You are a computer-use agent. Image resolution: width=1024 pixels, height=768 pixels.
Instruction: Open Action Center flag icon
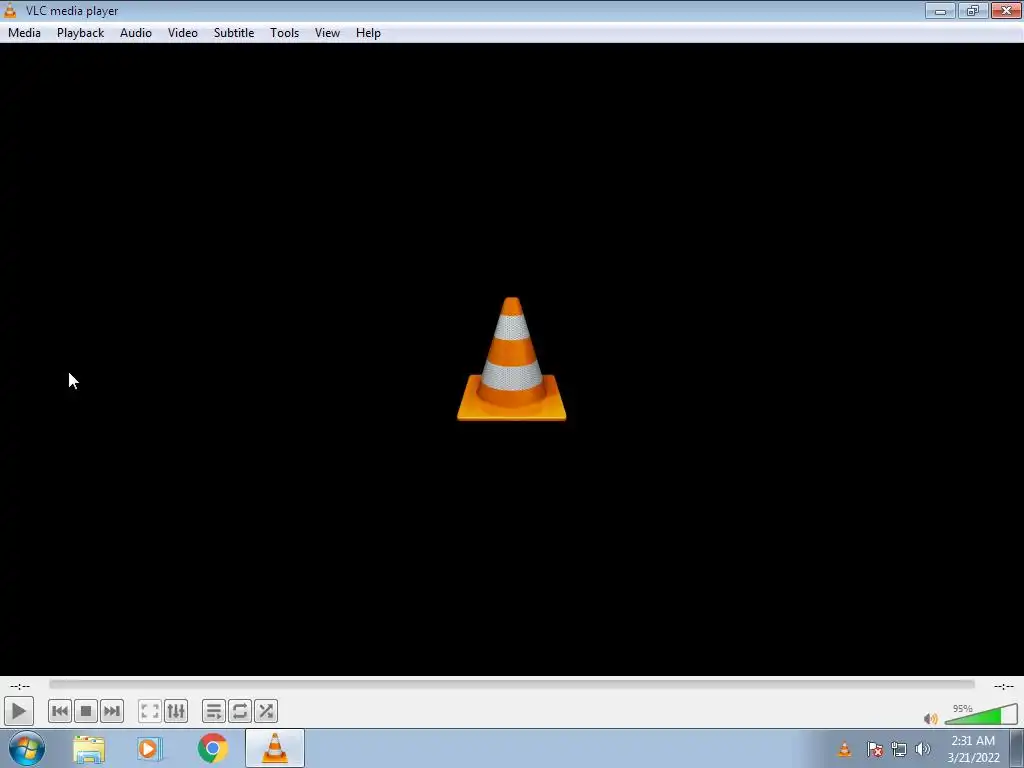point(875,749)
